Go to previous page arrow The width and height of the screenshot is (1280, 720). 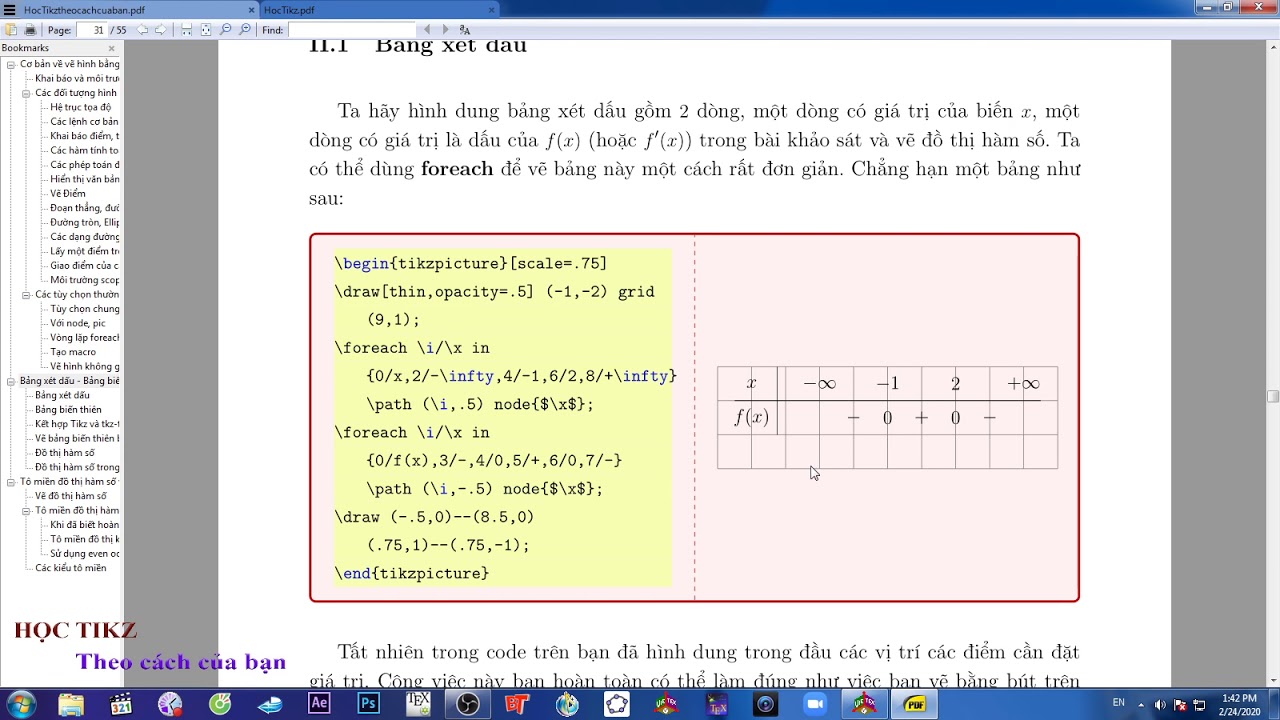(143, 30)
